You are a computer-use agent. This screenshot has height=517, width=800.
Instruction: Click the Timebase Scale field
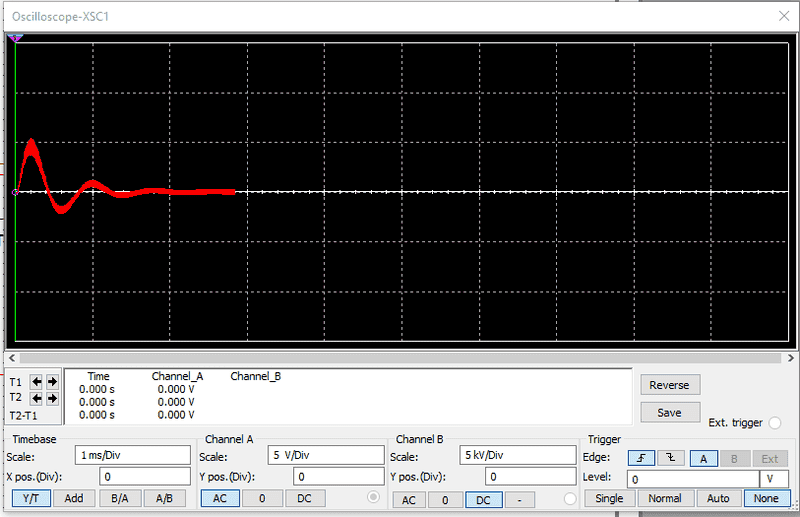(130, 454)
